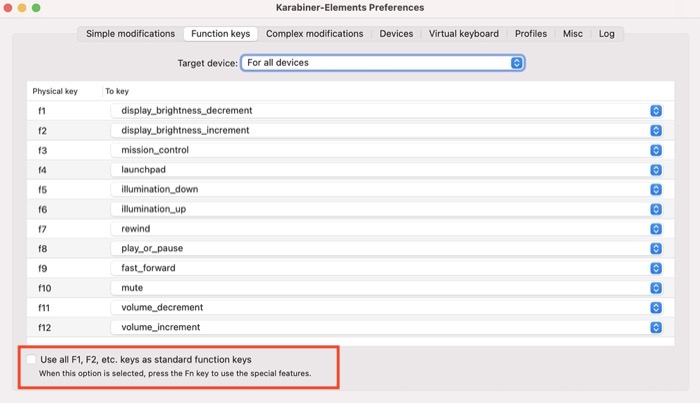Select the Virtual keyboard tab
Viewport: 700px width, 403px height.
coord(463,33)
